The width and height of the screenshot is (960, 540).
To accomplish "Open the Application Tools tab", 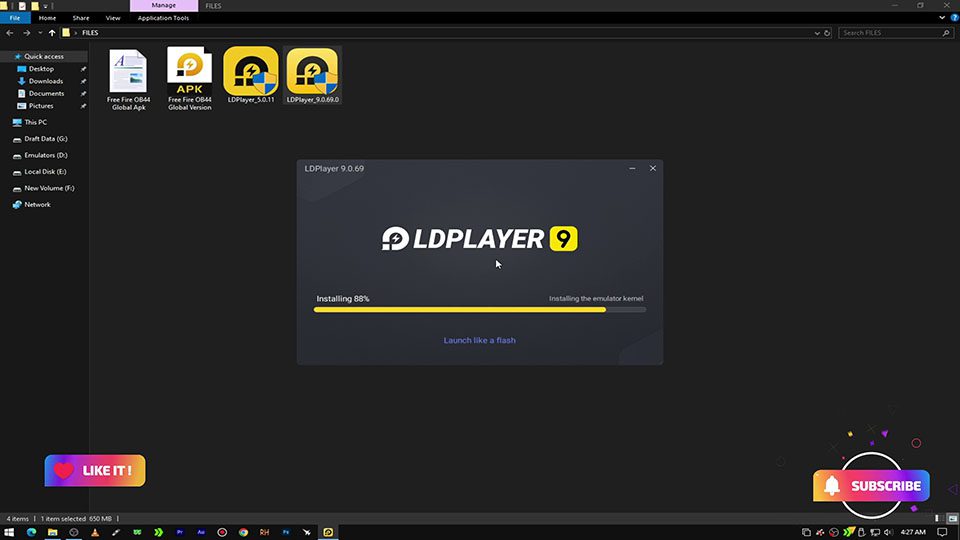I will 163,18.
